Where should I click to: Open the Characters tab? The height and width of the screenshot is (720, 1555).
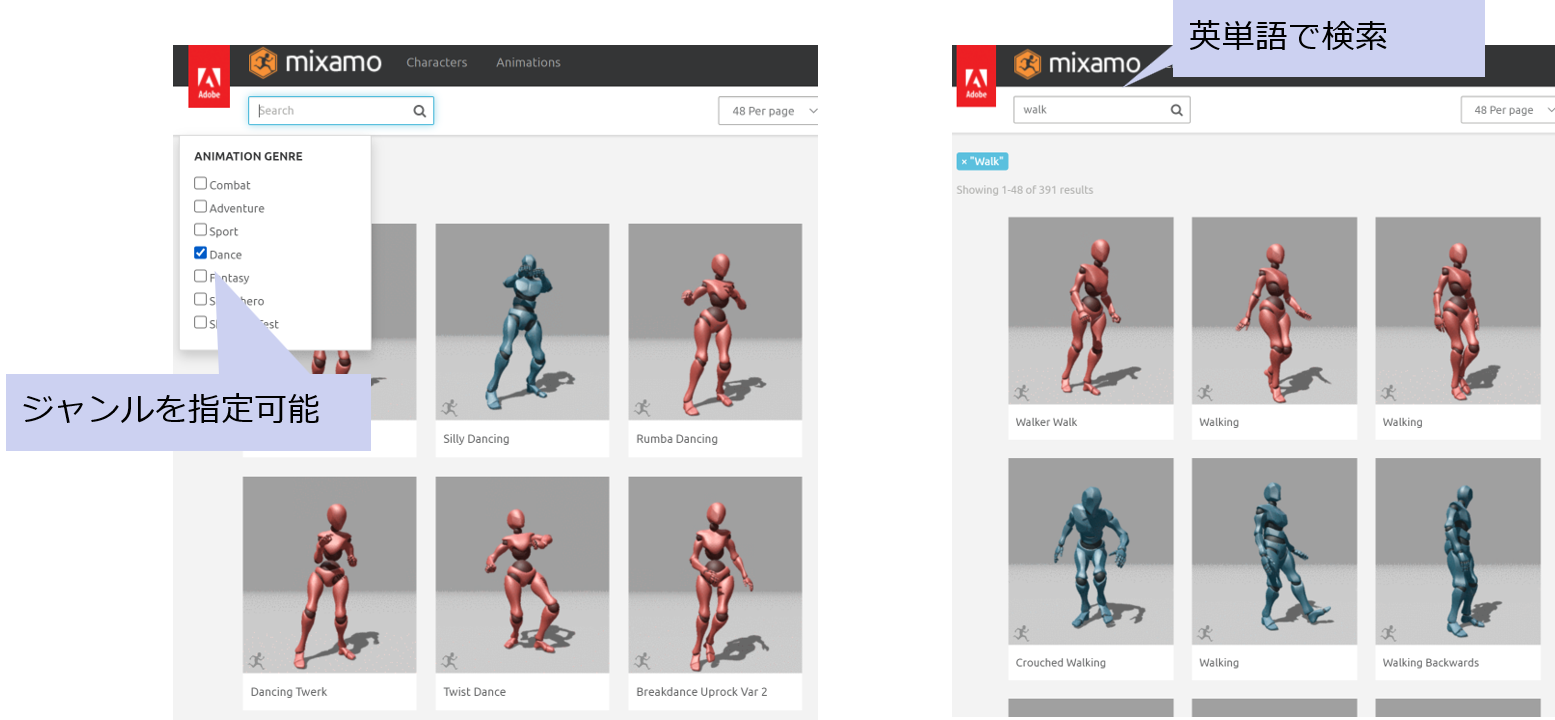click(436, 63)
